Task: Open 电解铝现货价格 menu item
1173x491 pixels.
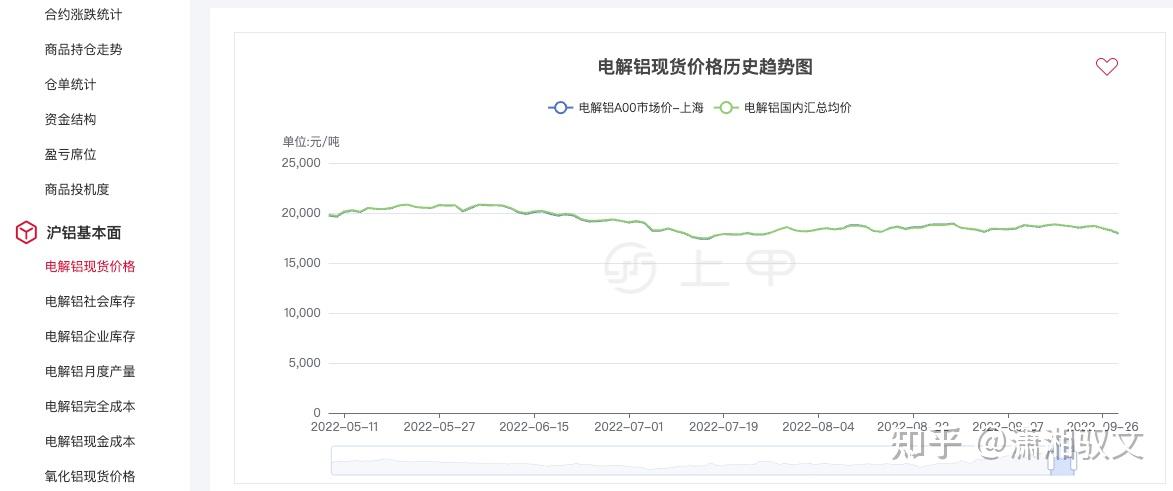Action: [x=90, y=267]
